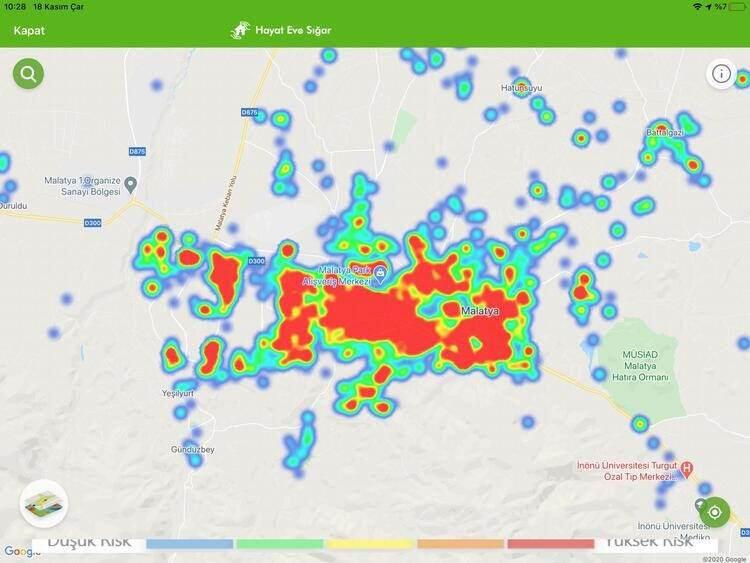Open the map search magnifier
This screenshot has width=750, height=563.
click(28, 73)
